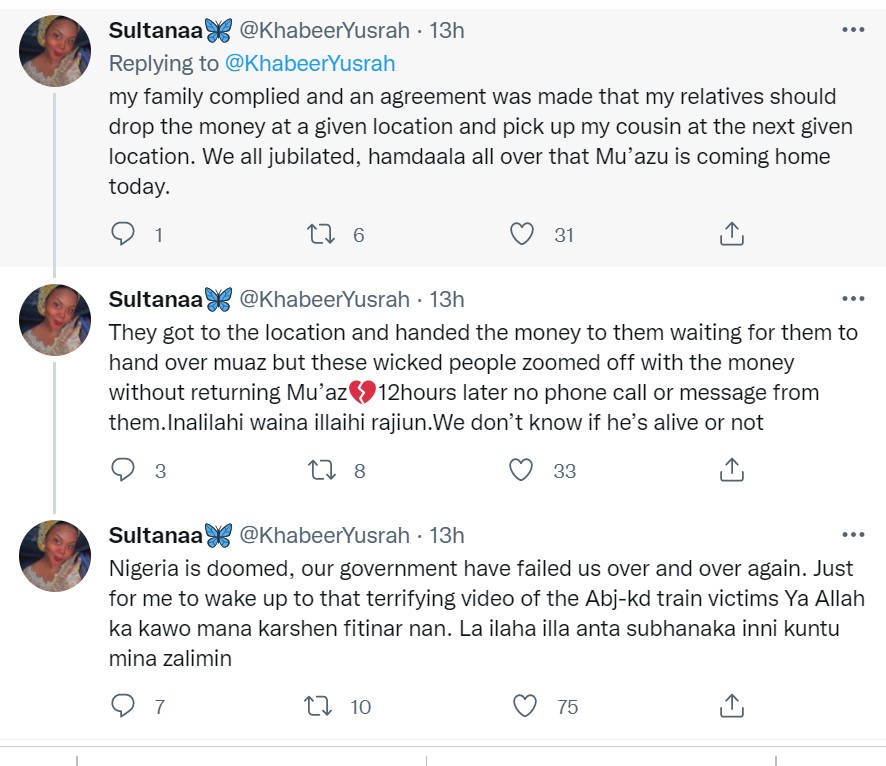The height and width of the screenshot is (766, 886).
Task: Reply to the tweet with 3 replies
Action: tap(123, 470)
